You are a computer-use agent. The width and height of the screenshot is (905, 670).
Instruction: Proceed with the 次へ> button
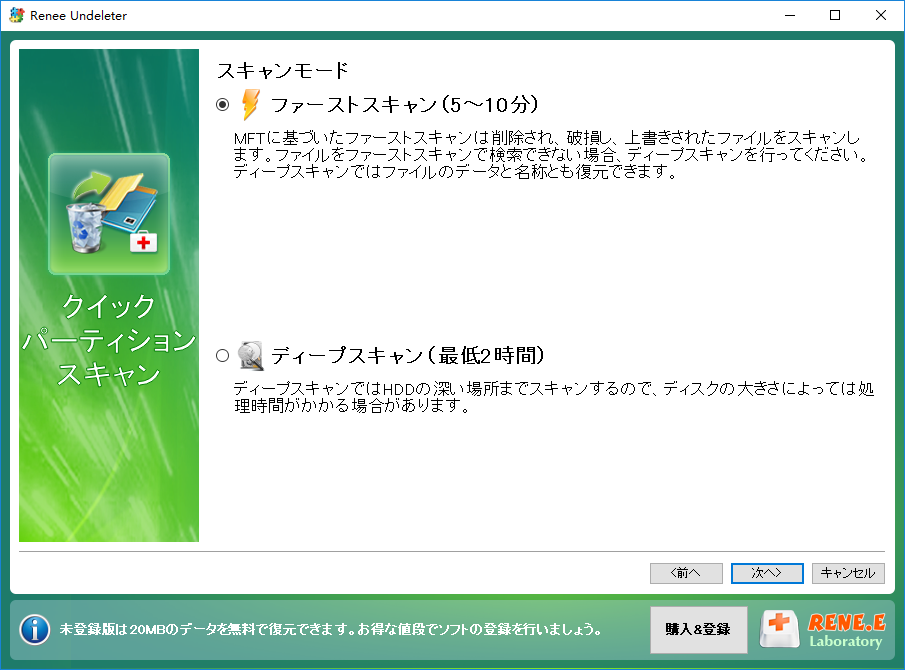coord(767,573)
